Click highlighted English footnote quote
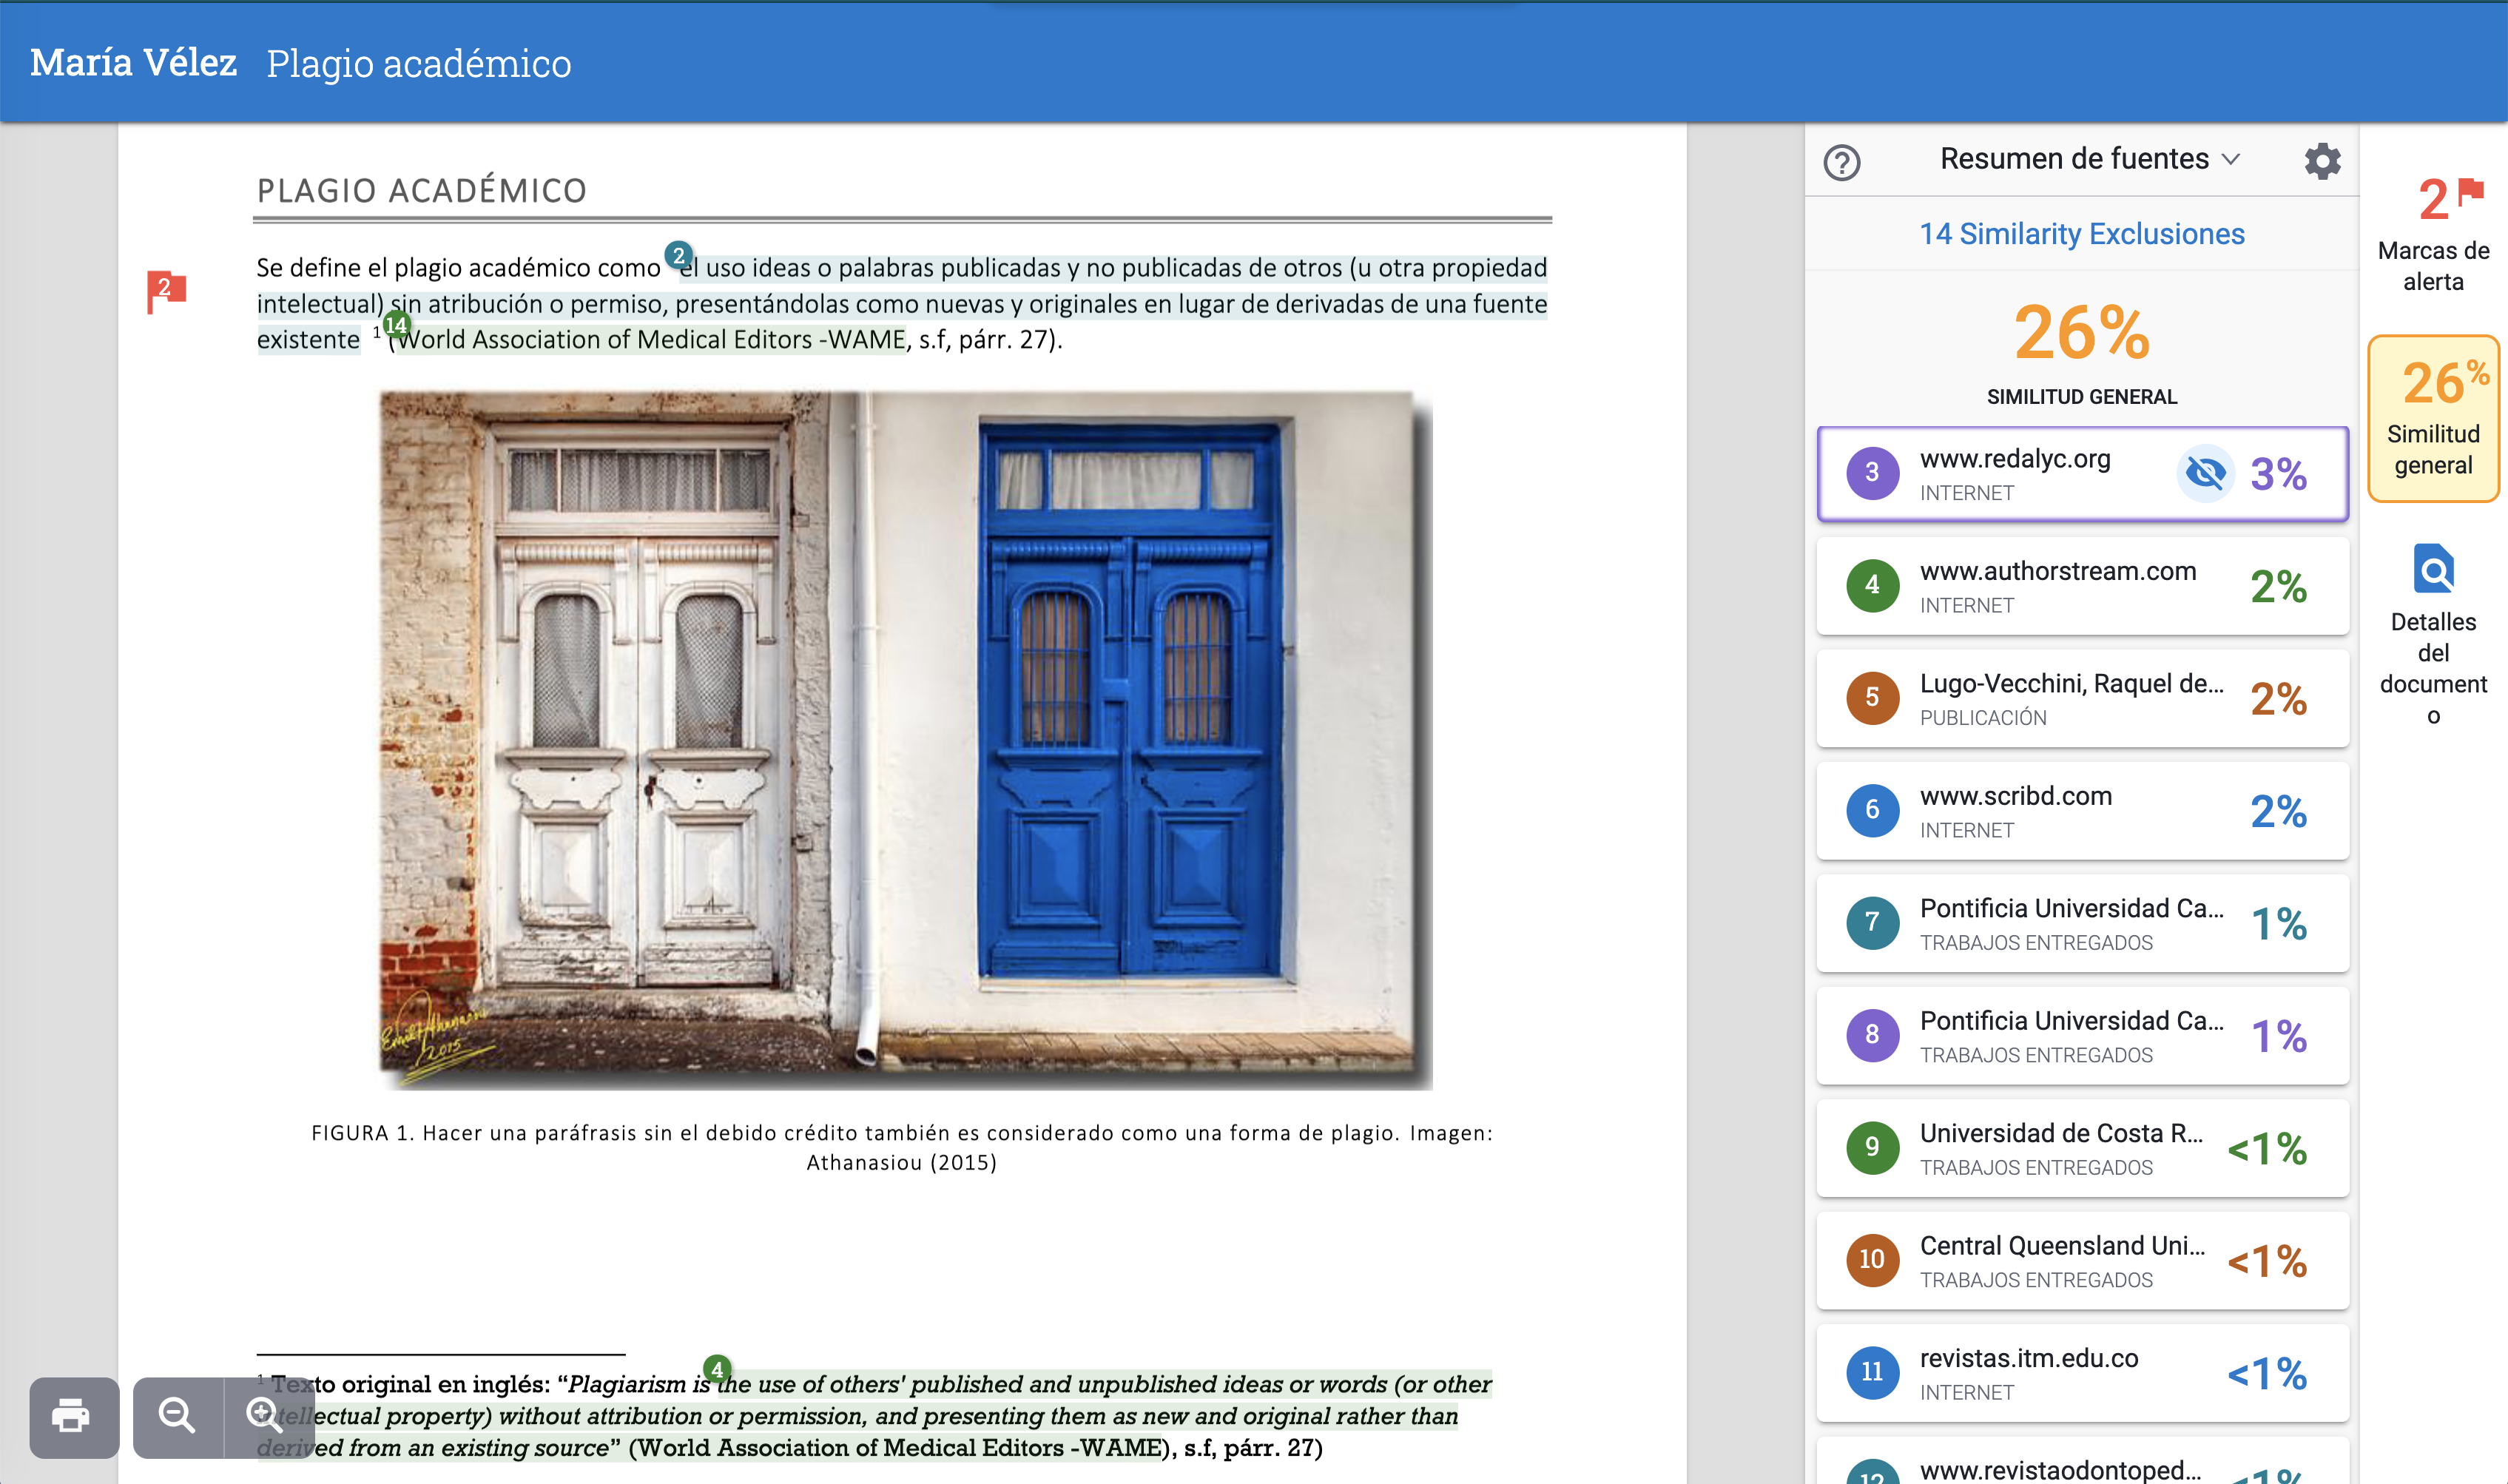Image resolution: width=2508 pixels, height=1484 pixels. 875,1416
